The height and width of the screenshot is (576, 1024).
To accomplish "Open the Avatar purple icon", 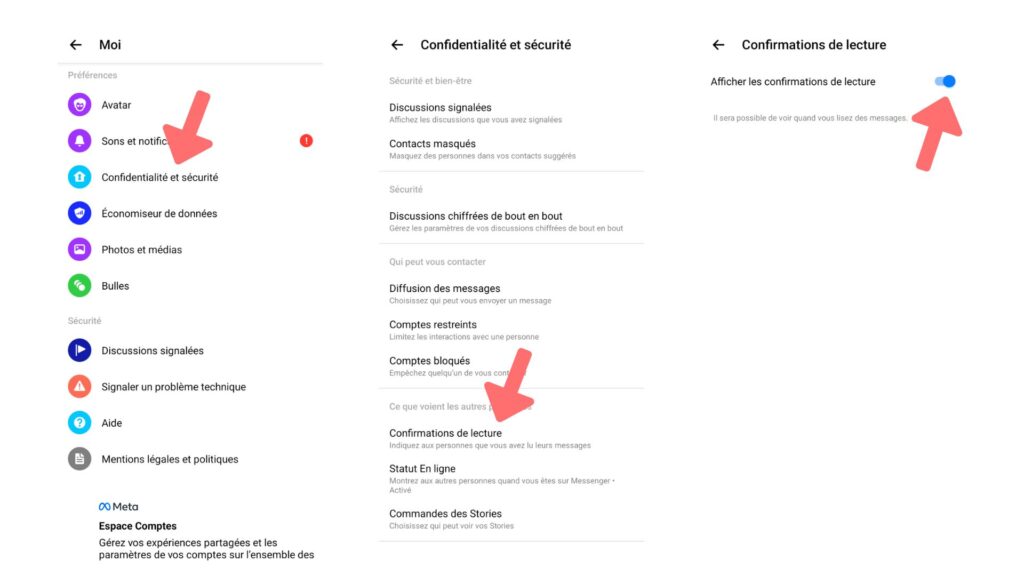I will click(80, 104).
